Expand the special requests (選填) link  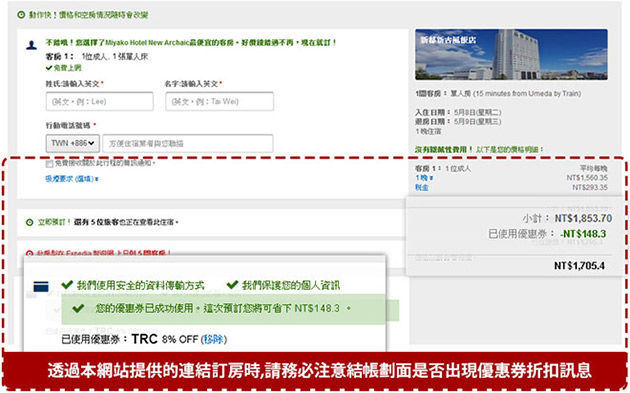tap(72, 179)
